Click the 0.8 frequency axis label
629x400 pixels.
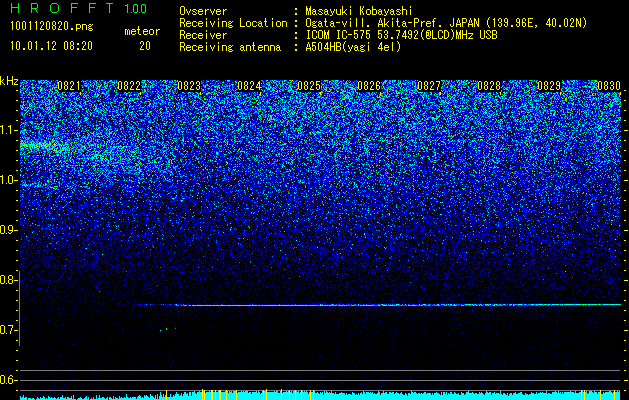coord(7,280)
